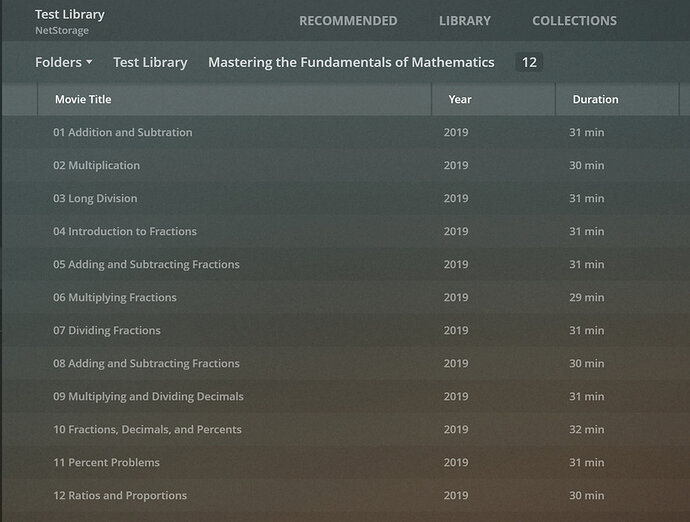Image resolution: width=690 pixels, height=522 pixels.
Task: Open the Folders dropdown
Action: tap(64, 62)
